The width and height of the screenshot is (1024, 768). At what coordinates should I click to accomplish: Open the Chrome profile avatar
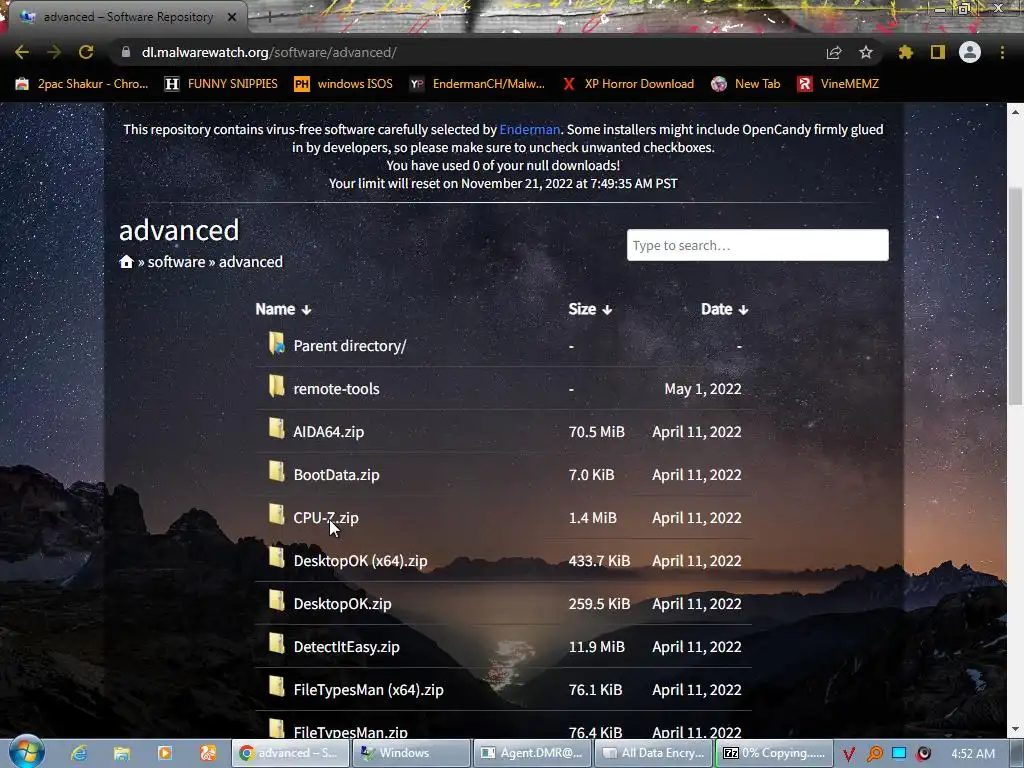click(970, 52)
